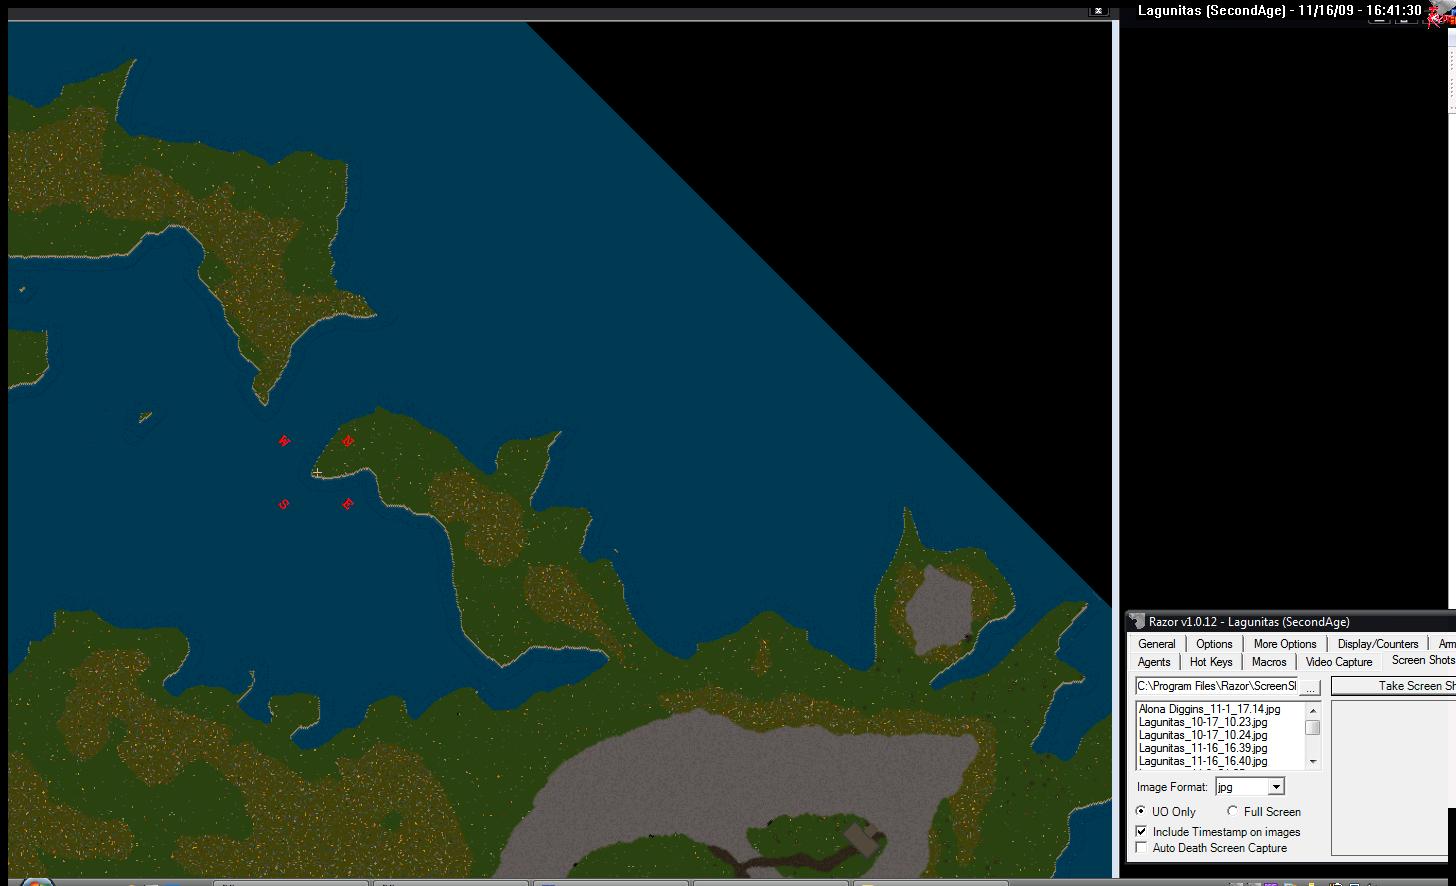Click the red S compass marker on map
This screenshot has width=1456, height=886.
284,505
